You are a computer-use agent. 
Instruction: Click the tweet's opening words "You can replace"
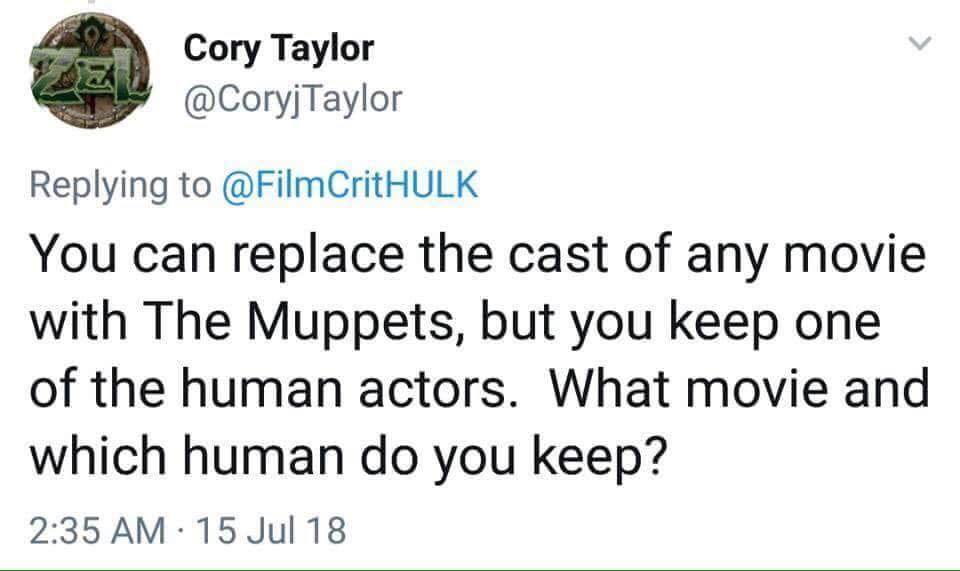tap(203, 257)
